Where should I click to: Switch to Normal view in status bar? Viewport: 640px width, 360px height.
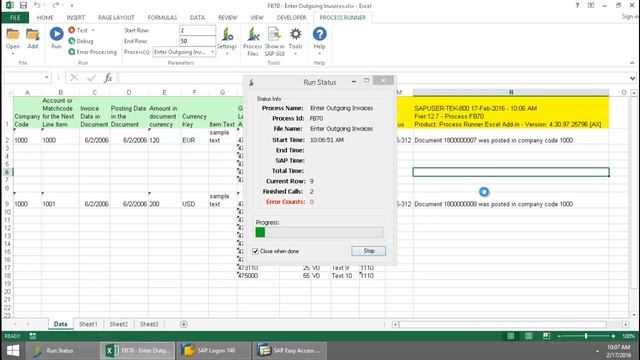[x=511, y=336]
